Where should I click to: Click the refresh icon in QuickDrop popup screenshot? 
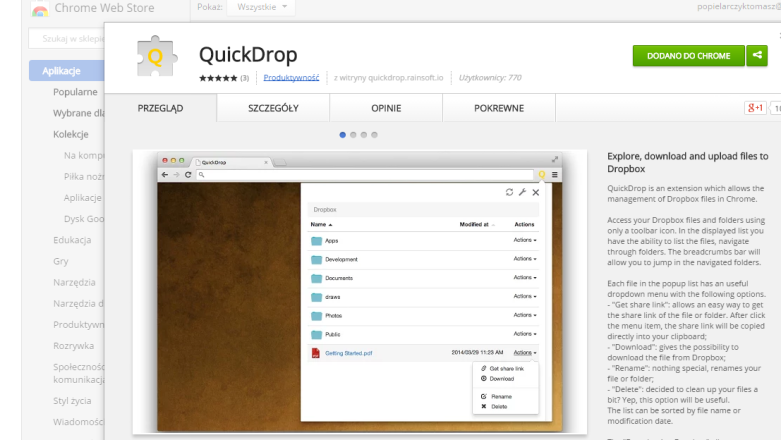point(509,192)
